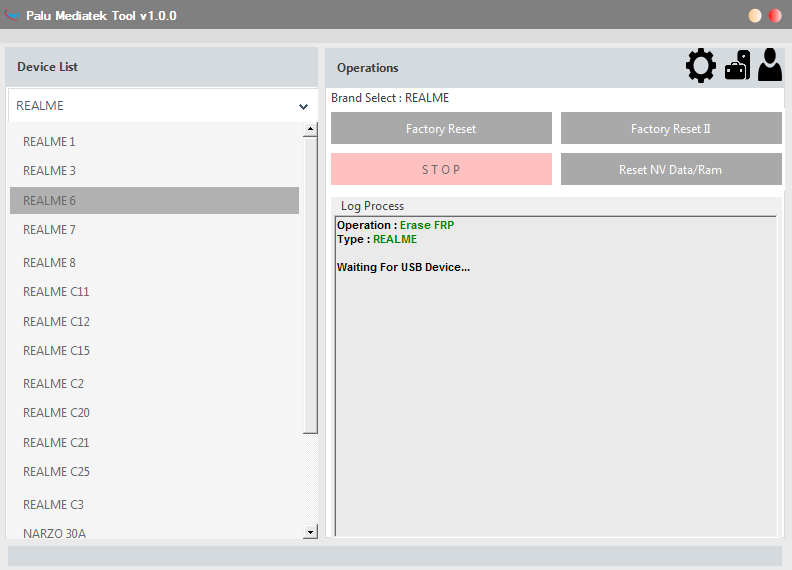
Task: Pick REALME C2 from the list
Action: coord(155,384)
